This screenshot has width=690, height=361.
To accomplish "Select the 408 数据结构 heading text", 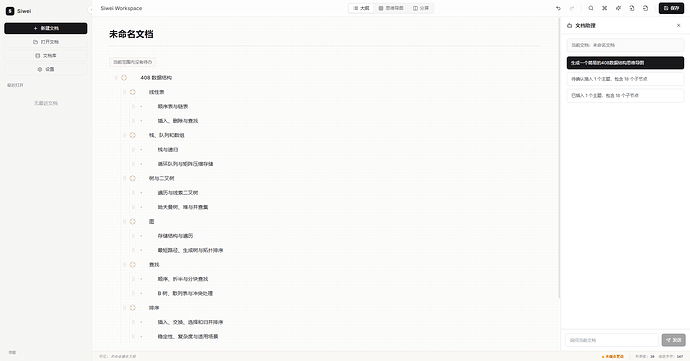I will (x=156, y=77).
